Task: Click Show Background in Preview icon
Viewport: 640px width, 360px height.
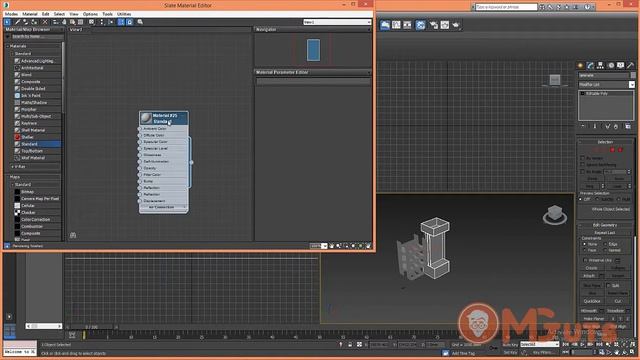Action: pos(81,22)
